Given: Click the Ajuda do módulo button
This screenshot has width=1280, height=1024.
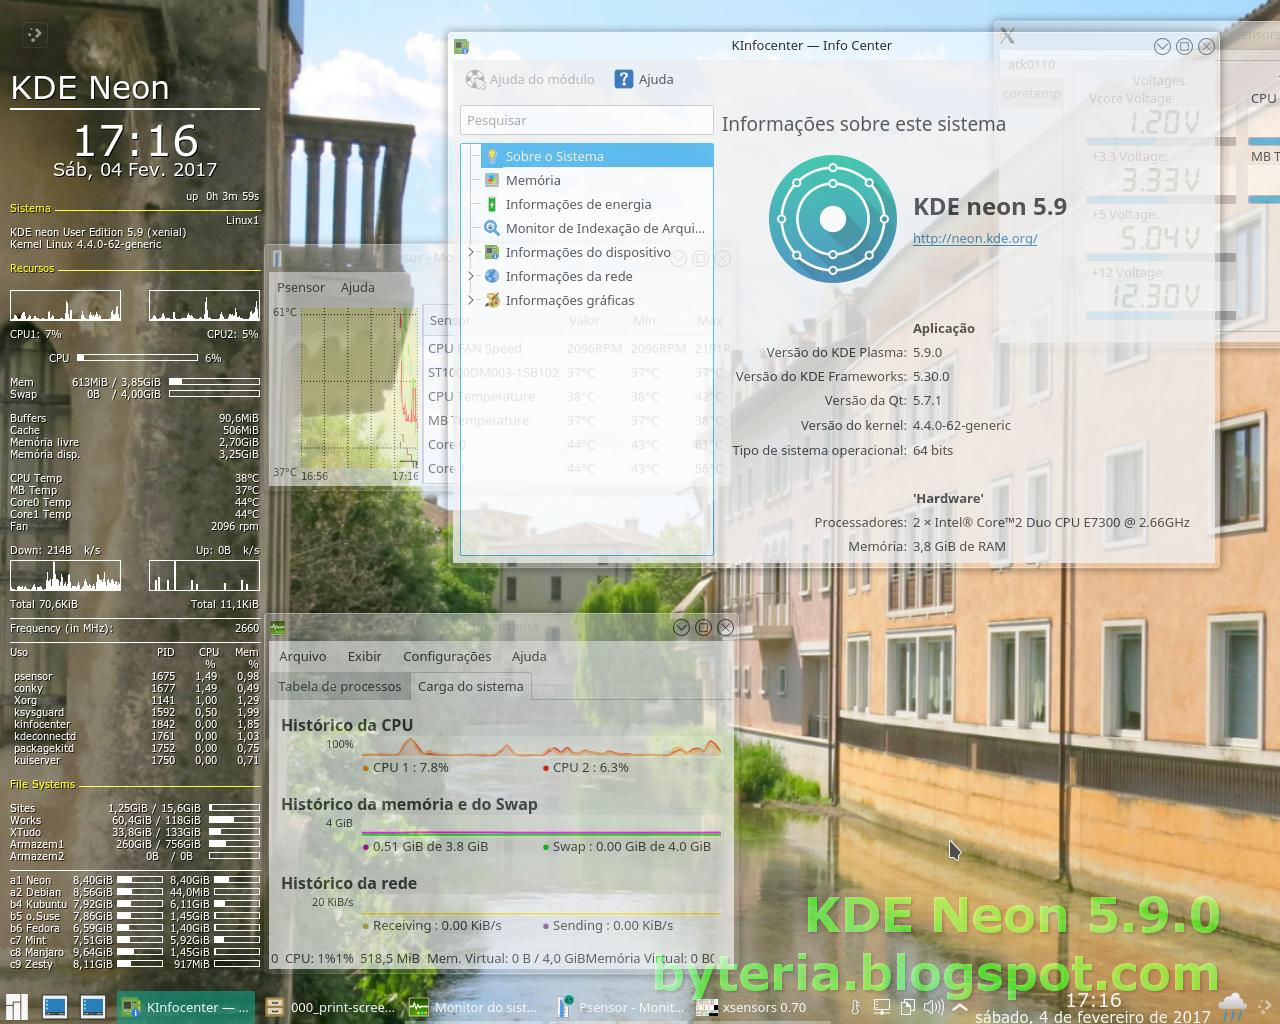Looking at the screenshot, I should click(529, 79).
